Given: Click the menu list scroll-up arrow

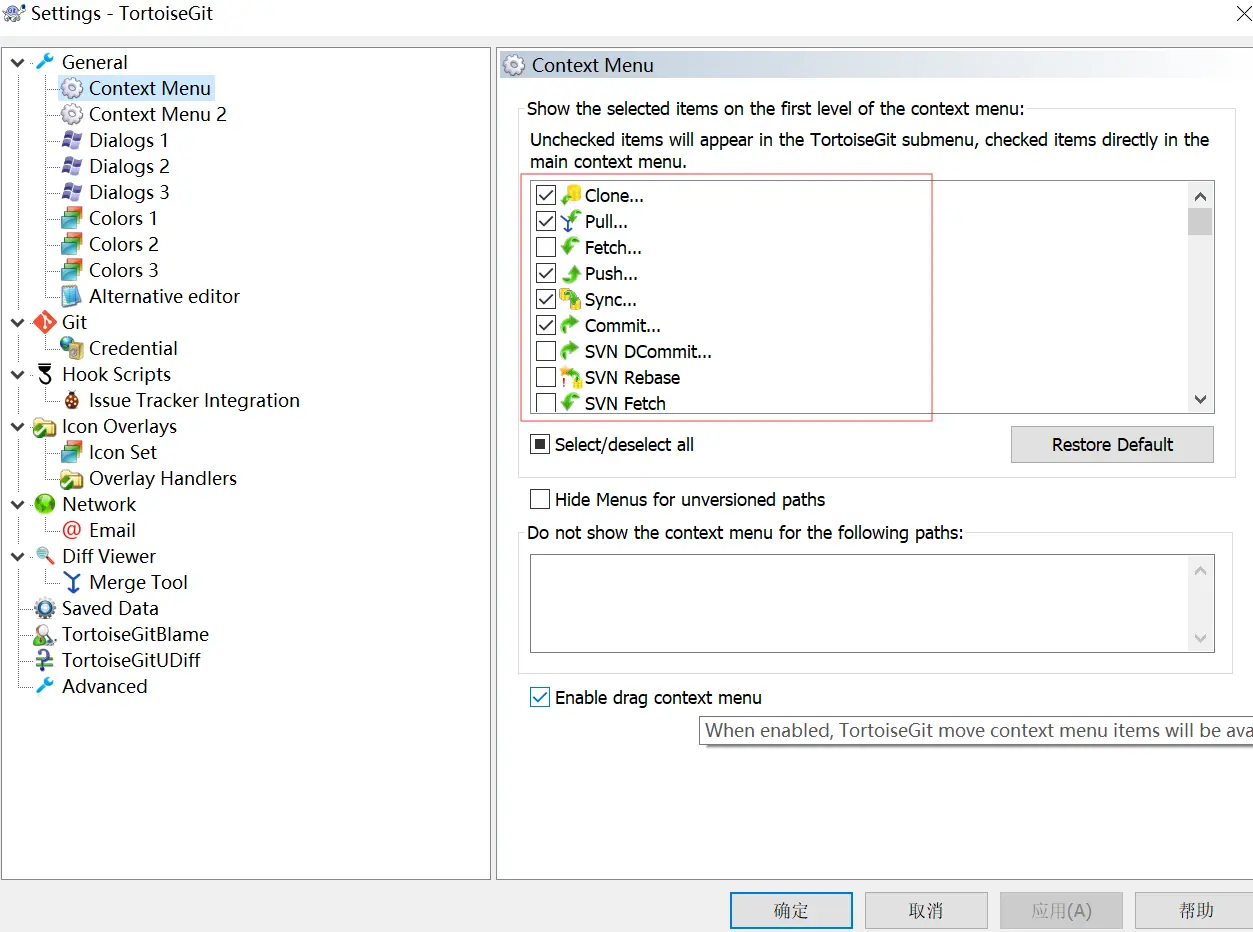Looking at the screenshot, I should [1201, 195].
